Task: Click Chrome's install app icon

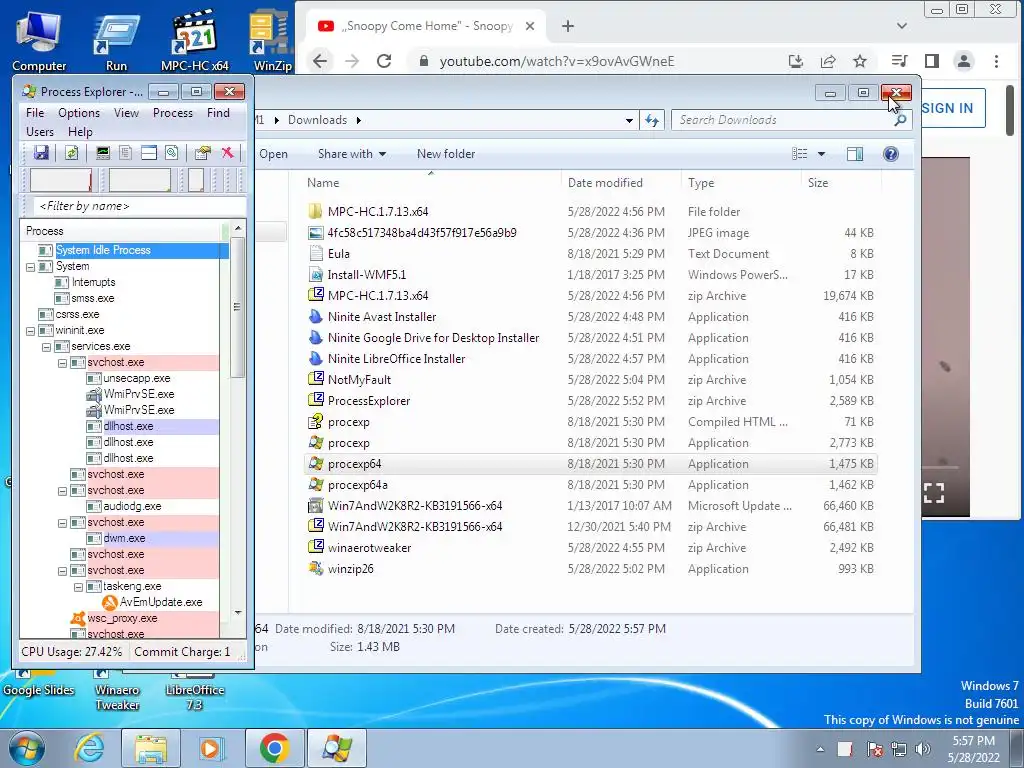Action: point(795,61)
